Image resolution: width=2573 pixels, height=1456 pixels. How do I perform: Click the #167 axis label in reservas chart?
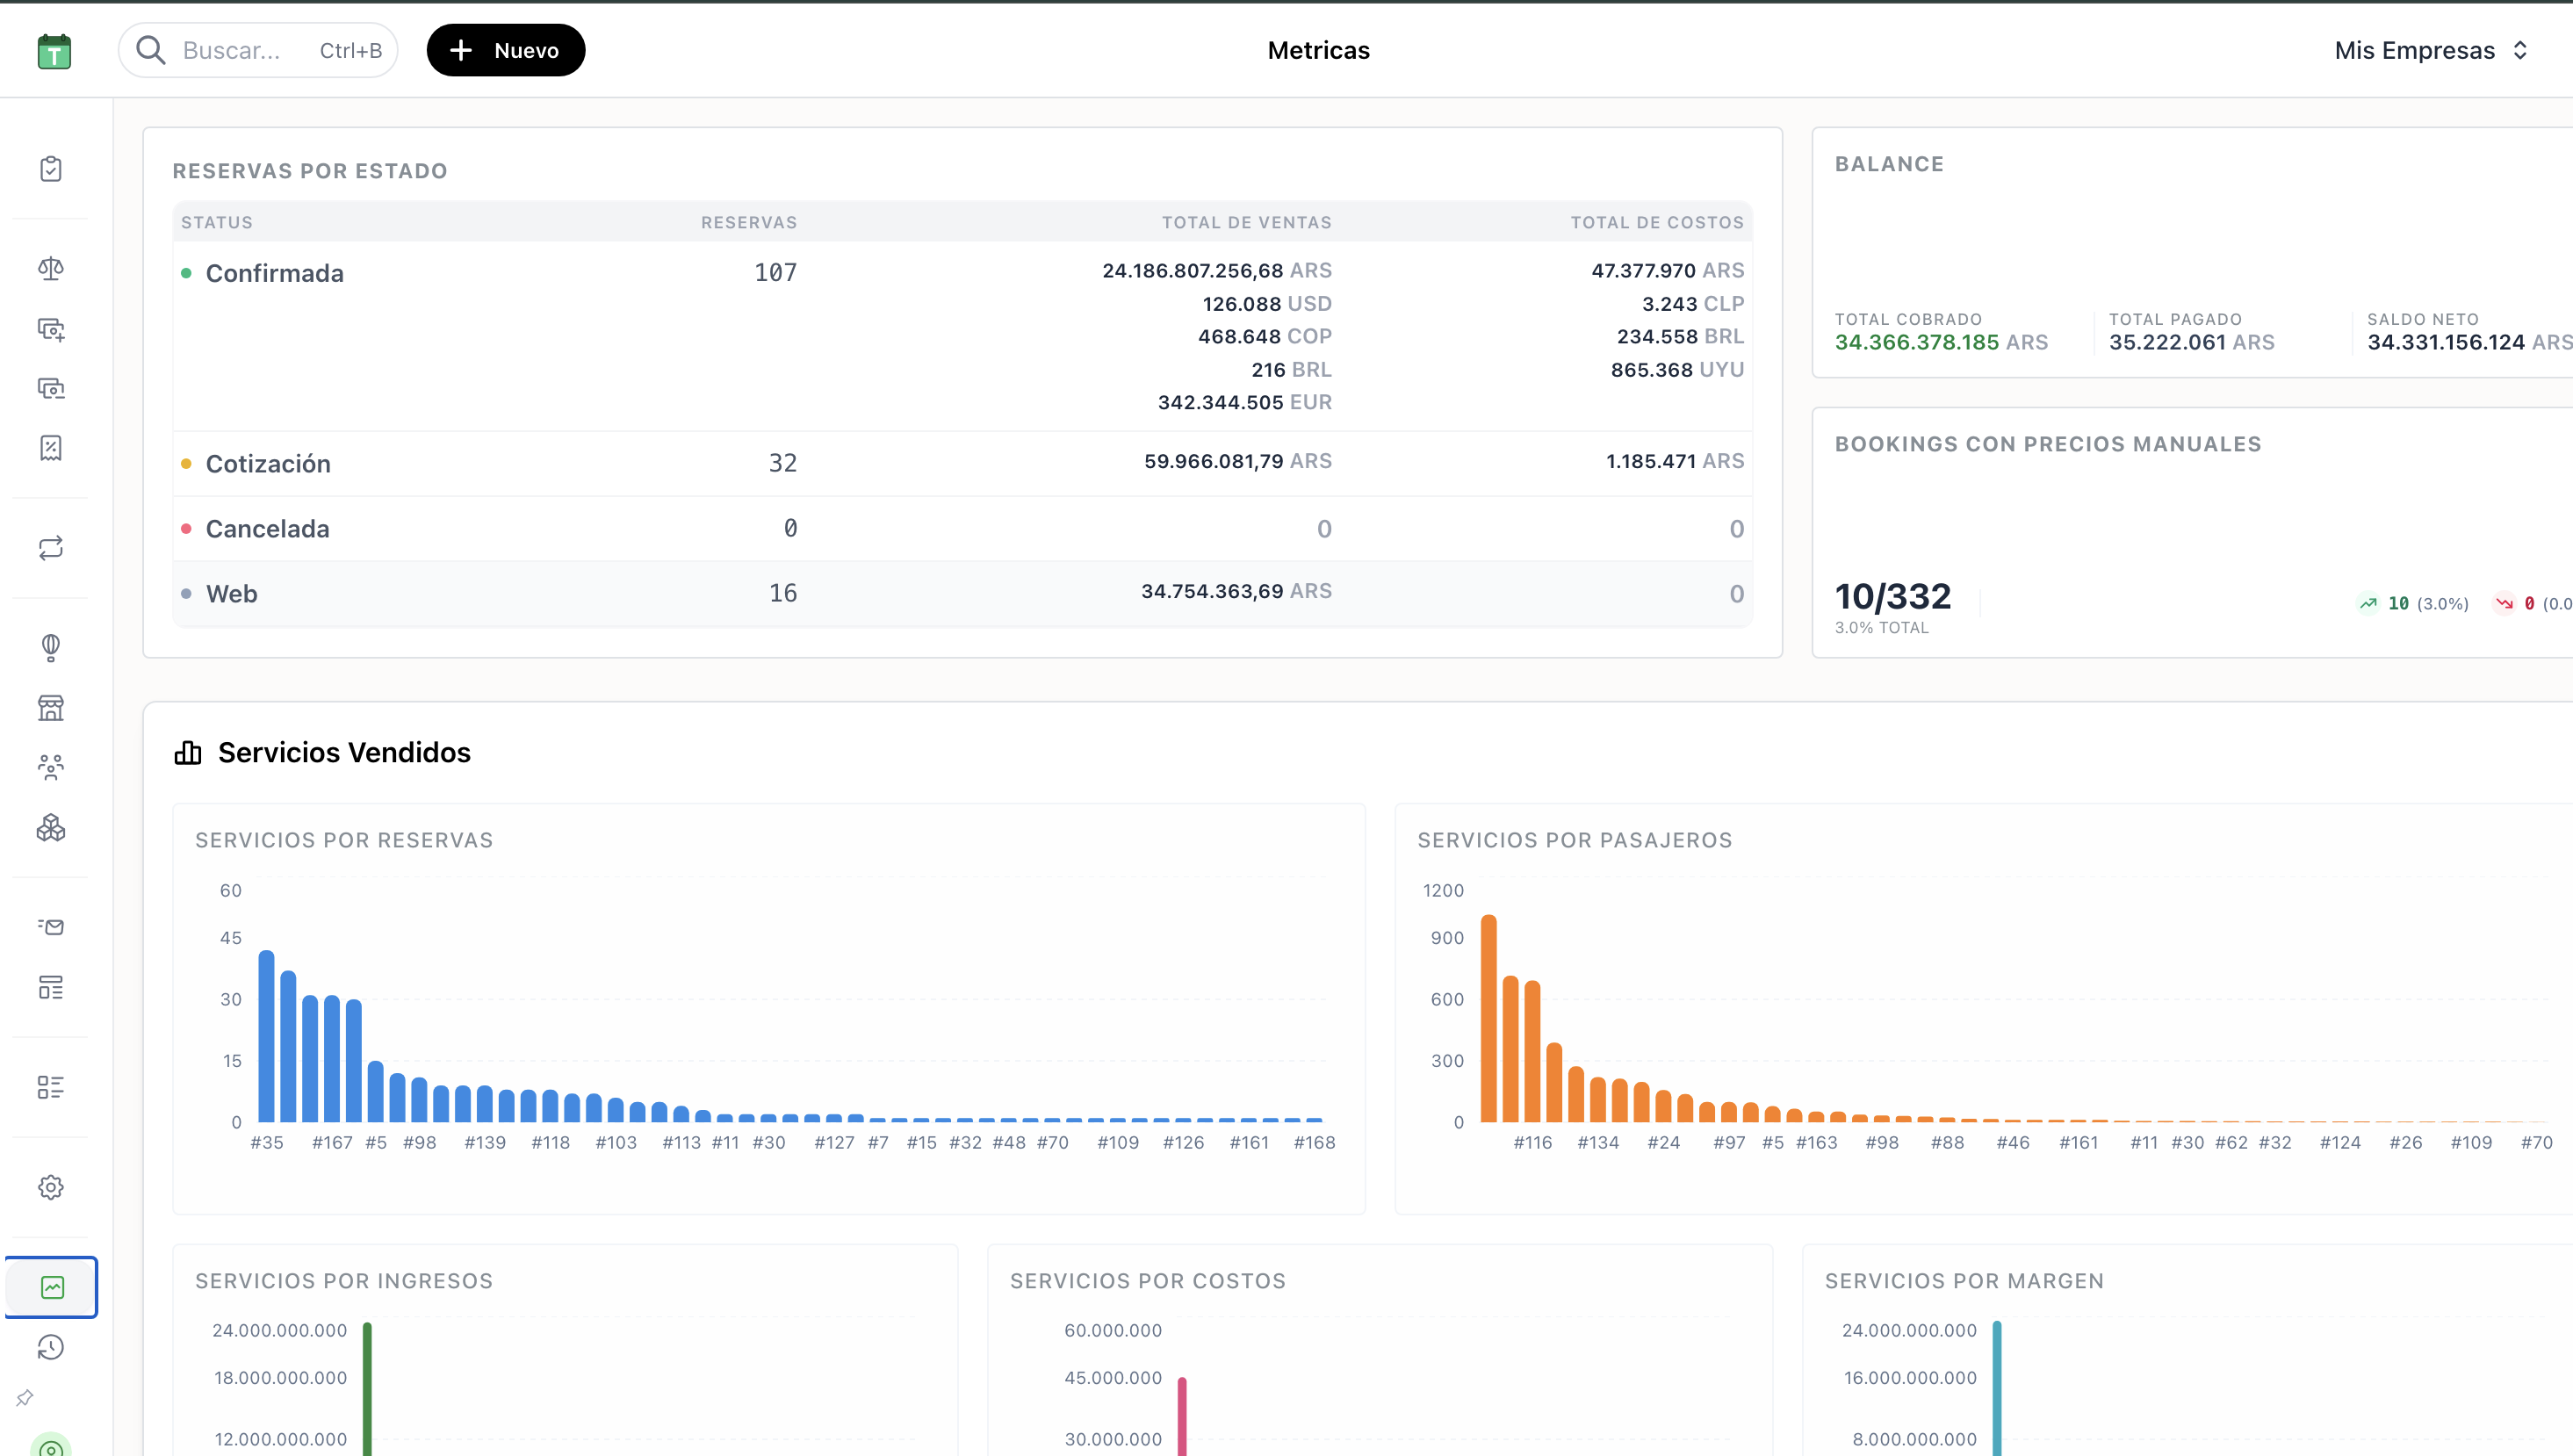[332, 1142]
